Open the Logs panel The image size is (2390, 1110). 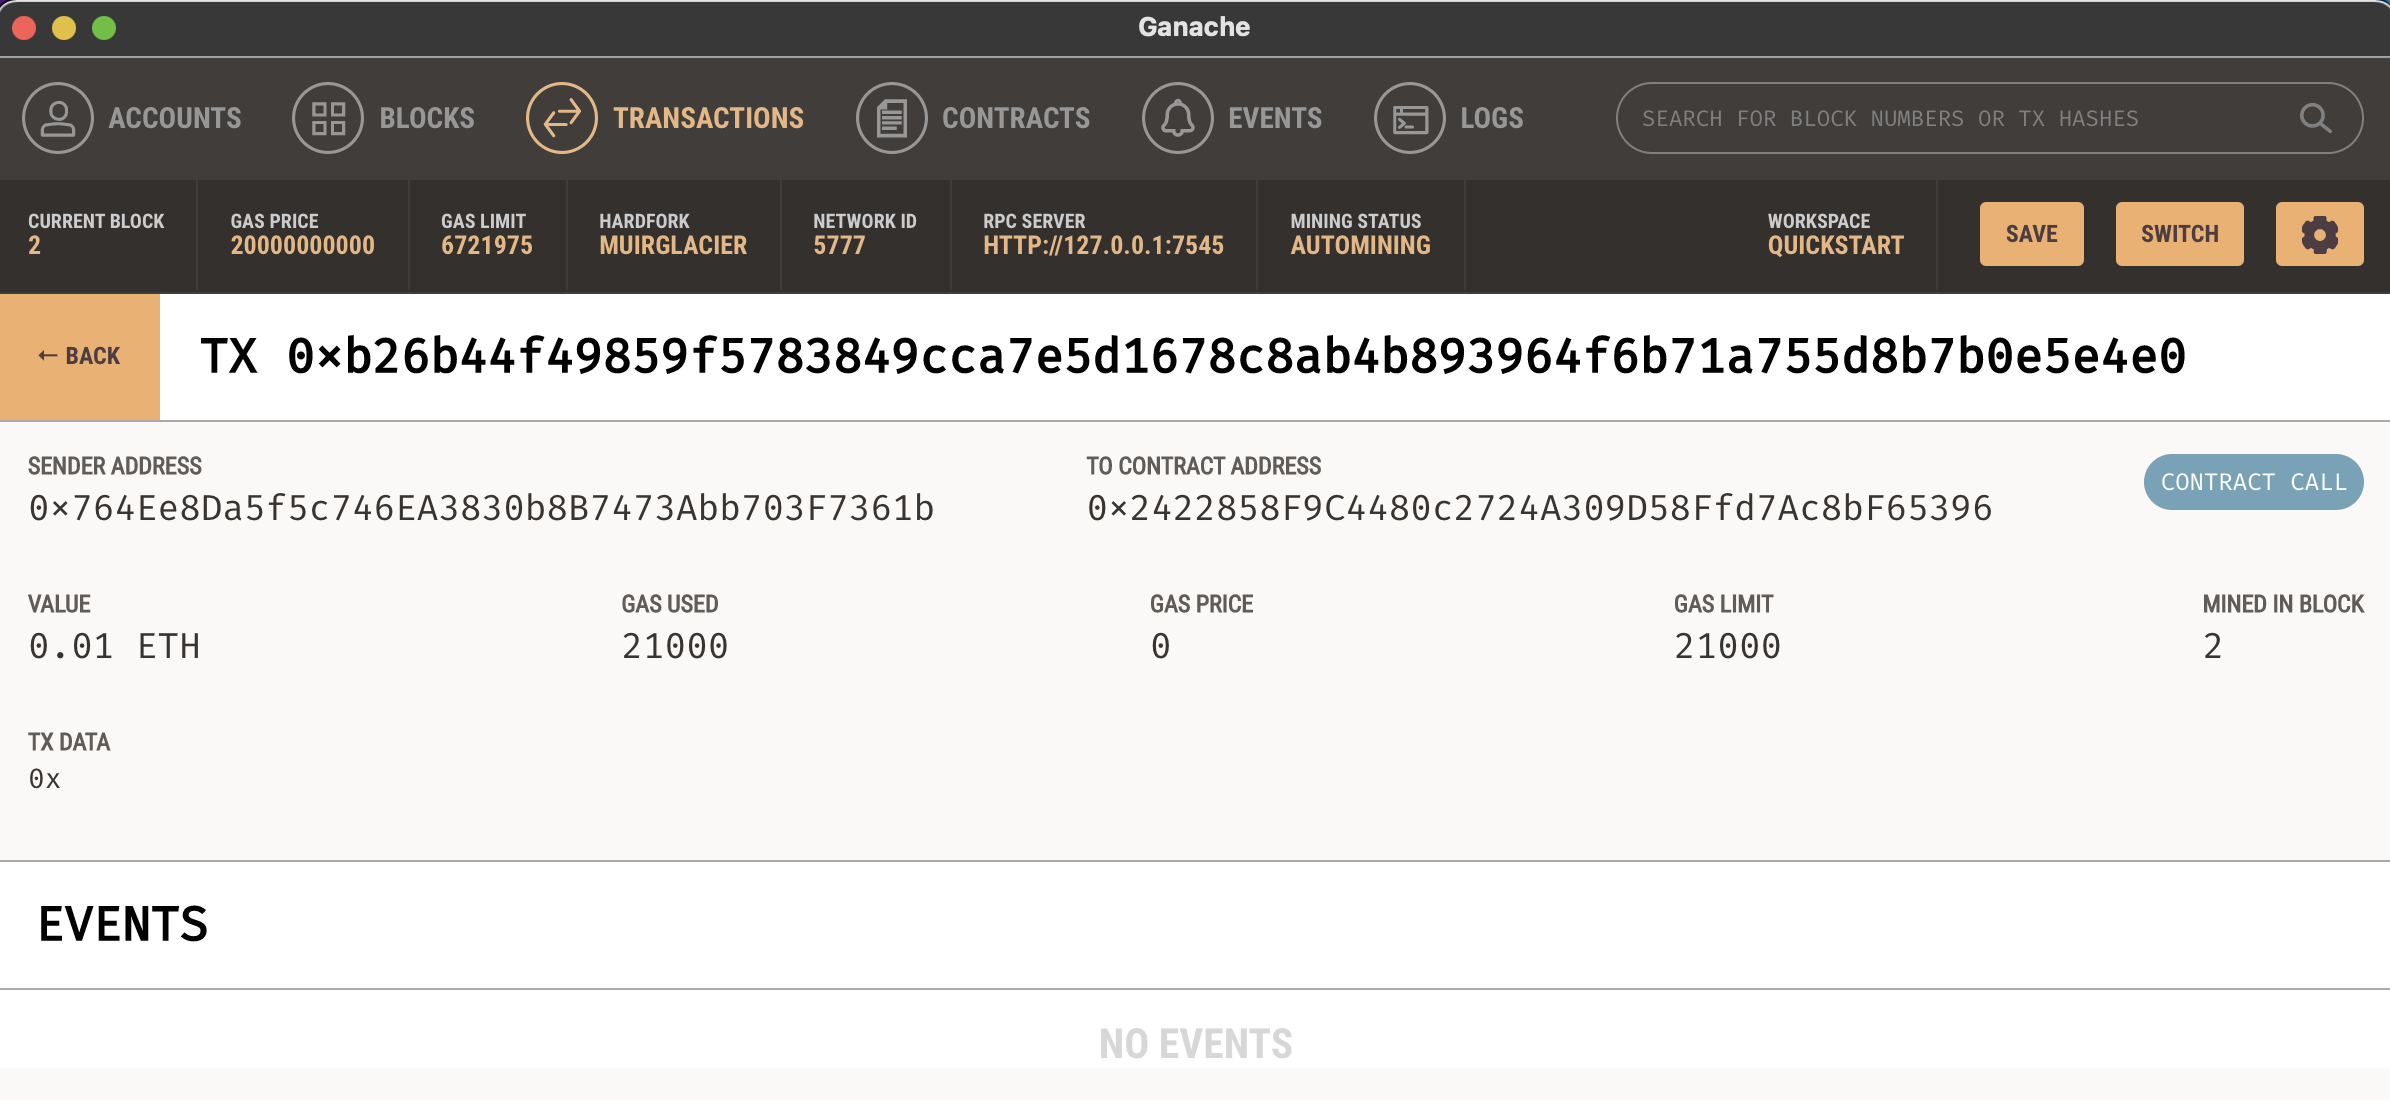click(x=1450, y=117)
